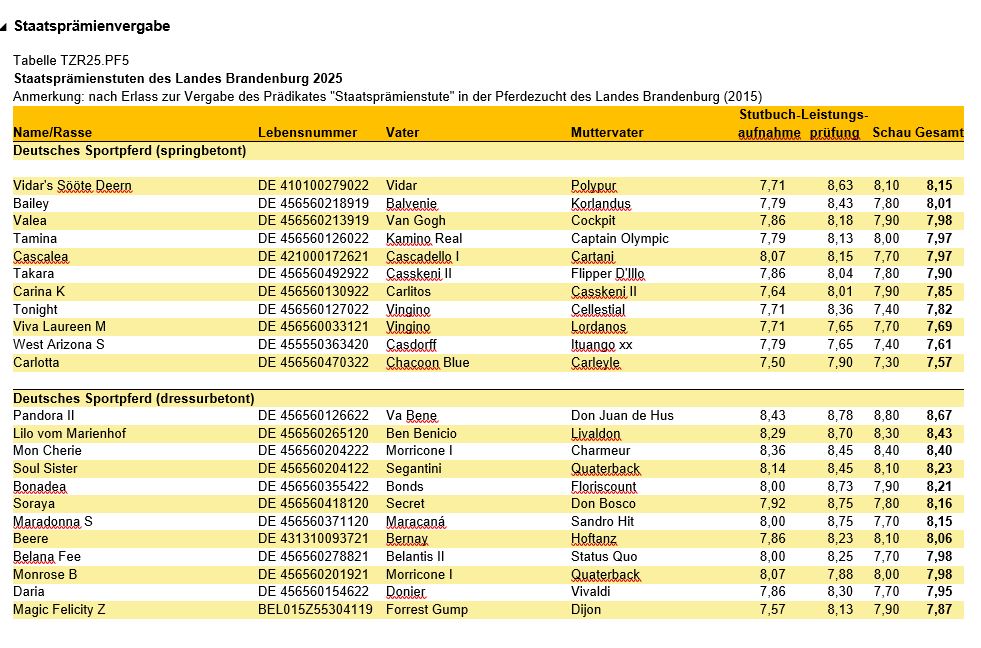Click the Gesamt score 8,67 for Pandora II

click(939, 415)
